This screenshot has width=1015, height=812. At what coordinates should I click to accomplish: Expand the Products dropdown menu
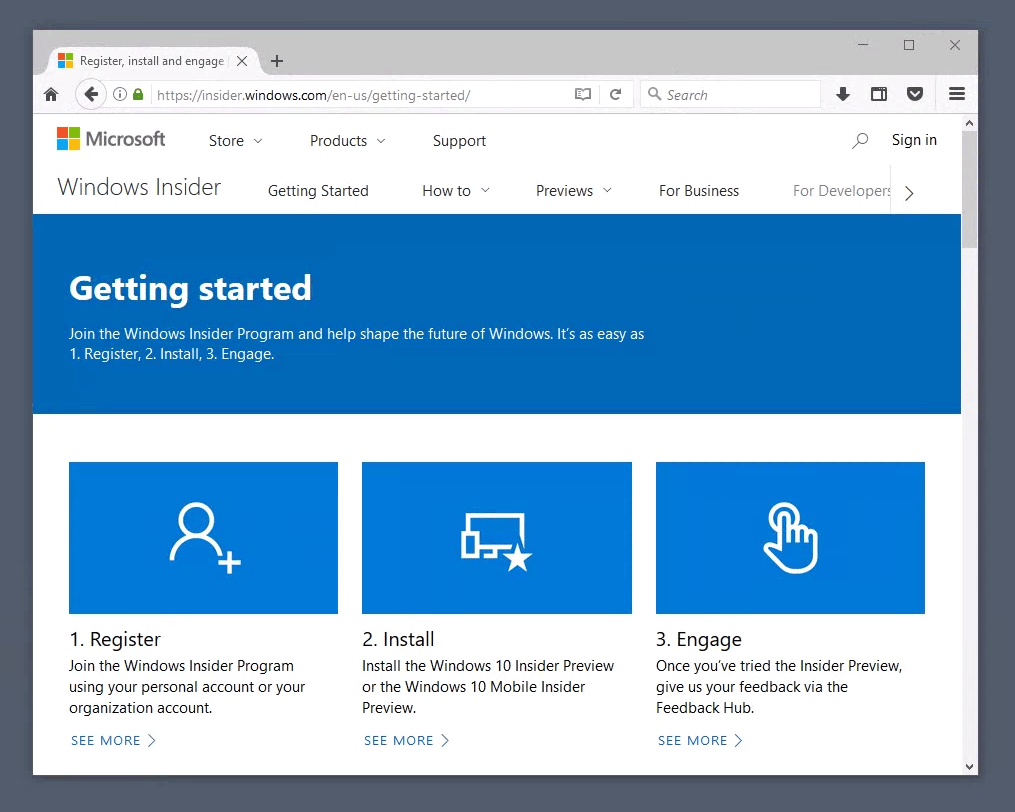(347, 141)
